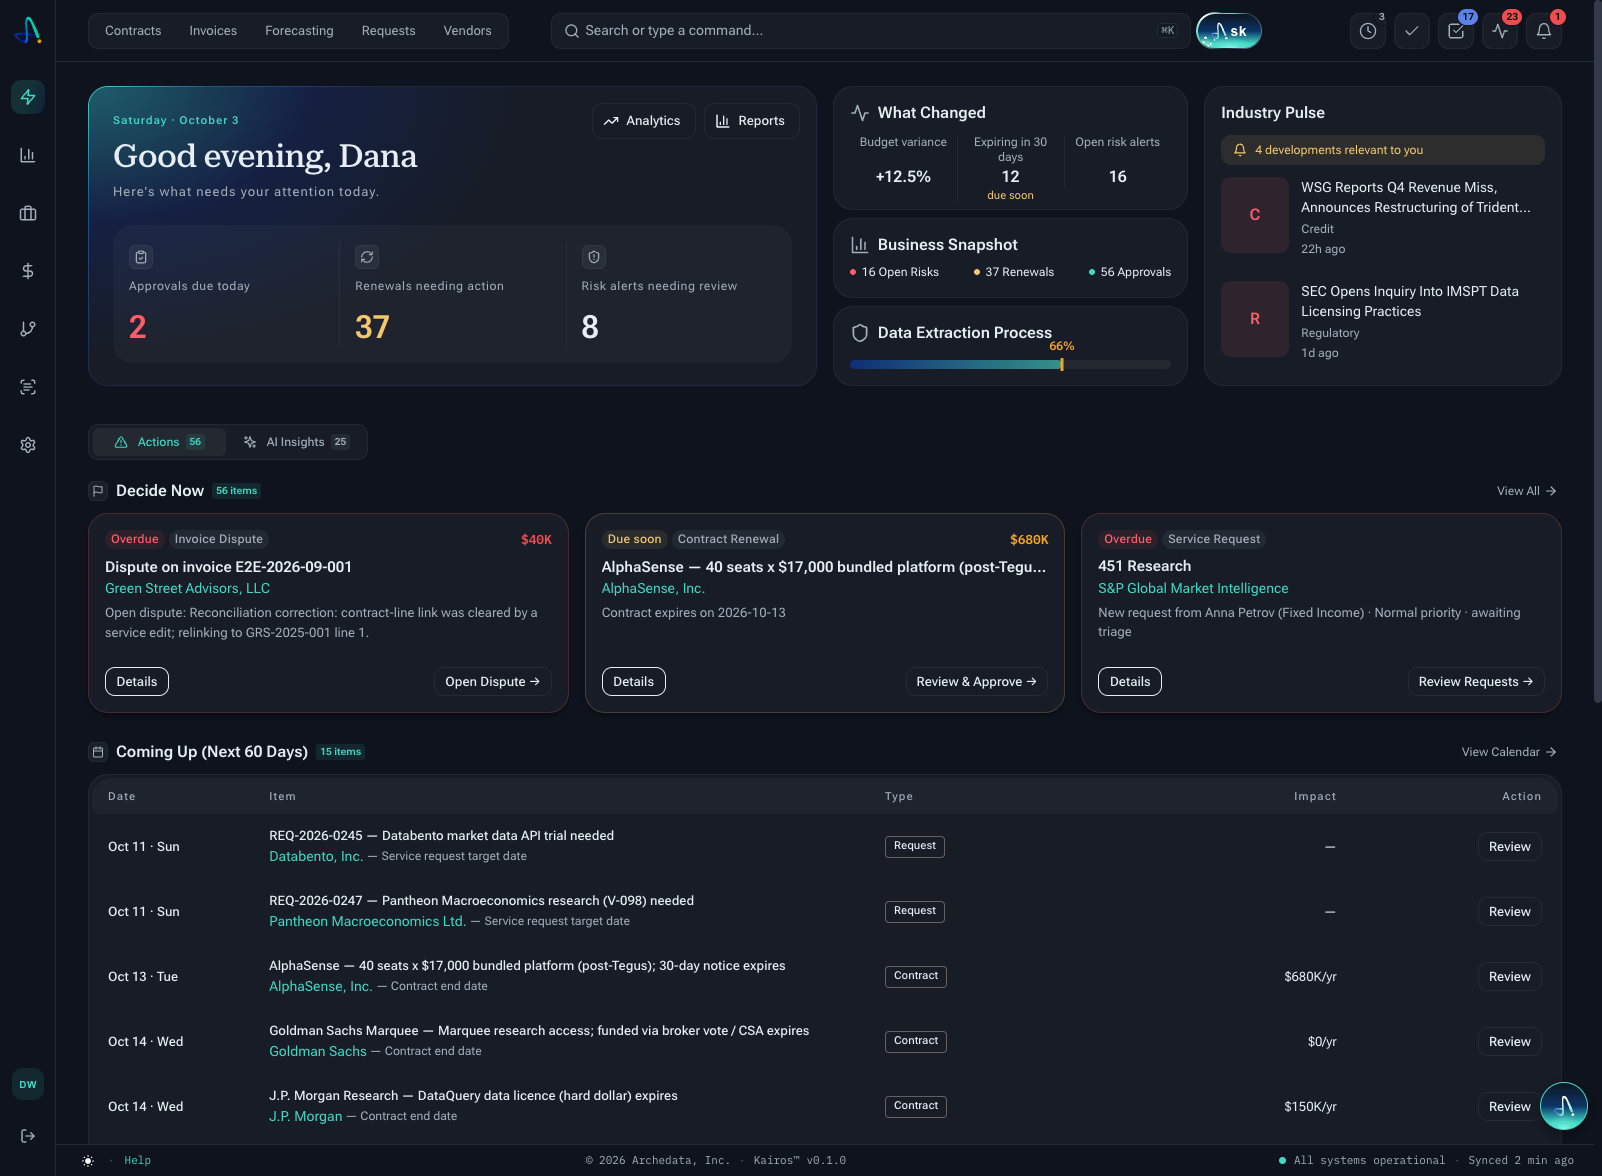Click the Ask AI pill button
The image size is (1602, 1176).
pos(1229,31)
